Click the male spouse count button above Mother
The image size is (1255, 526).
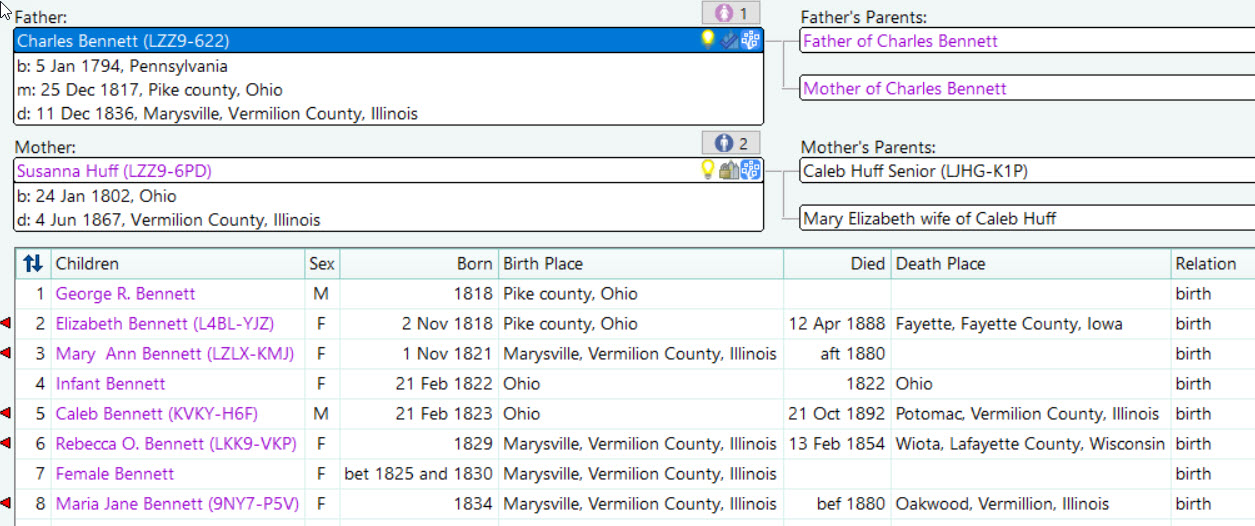click(x=731, y=143)
